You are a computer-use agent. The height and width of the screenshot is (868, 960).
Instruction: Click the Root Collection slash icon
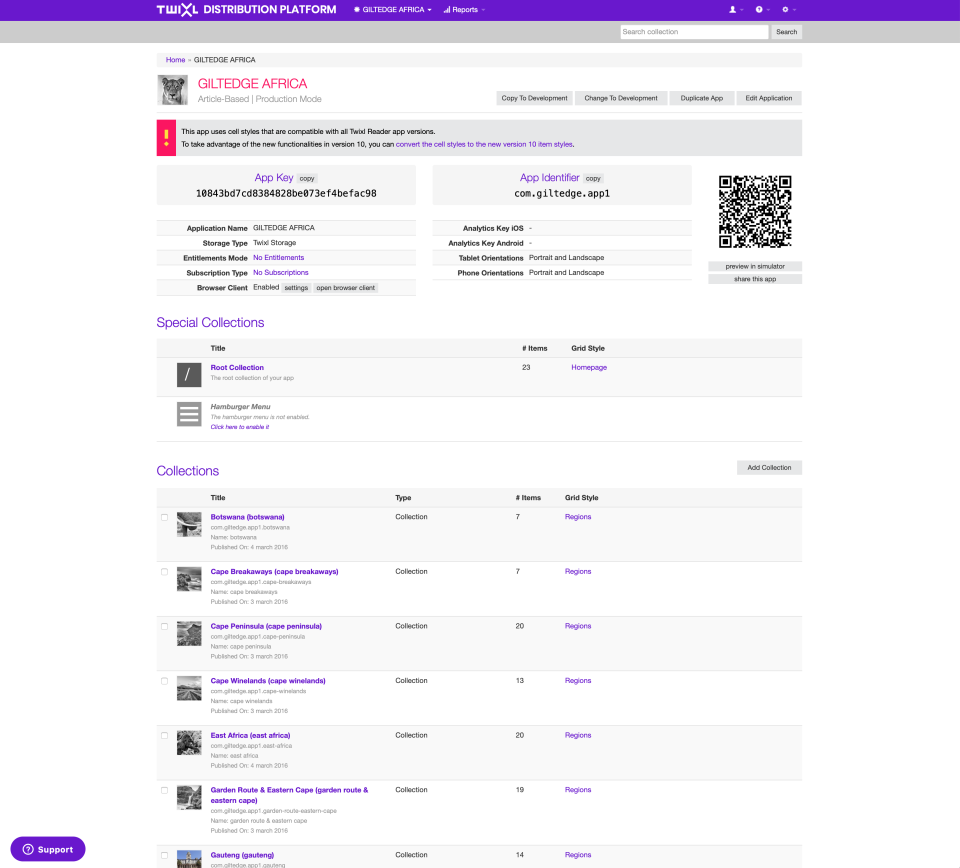click(189, 375)
